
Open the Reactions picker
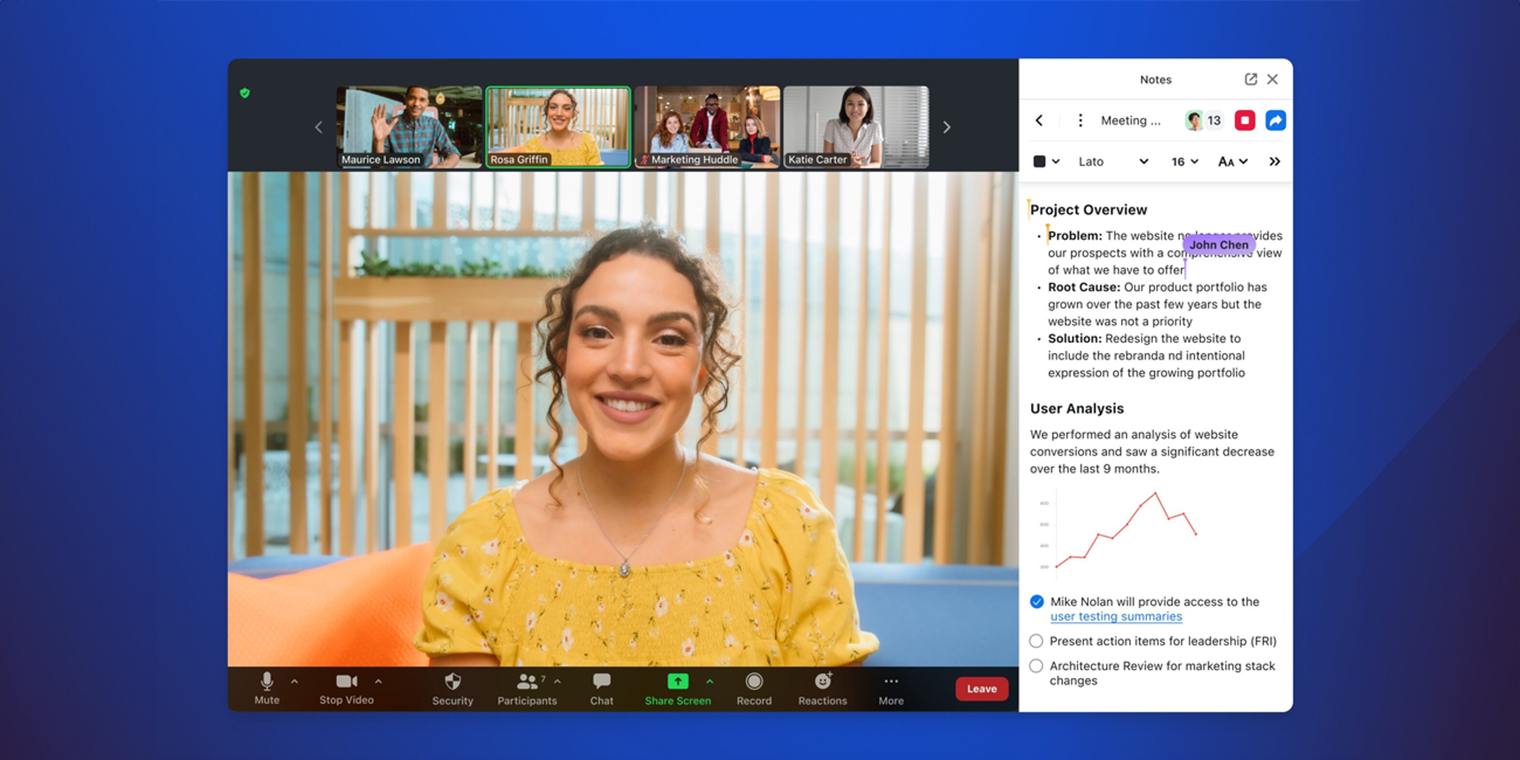click(822, 688)
